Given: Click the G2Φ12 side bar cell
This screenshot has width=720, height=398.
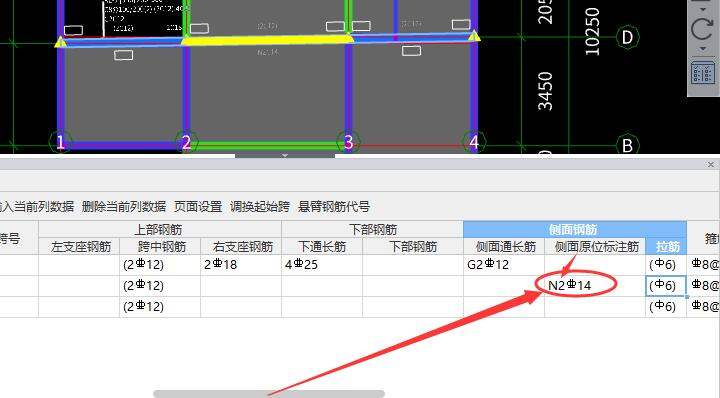Looking at the screenshot, I should [x=504, y=265].
